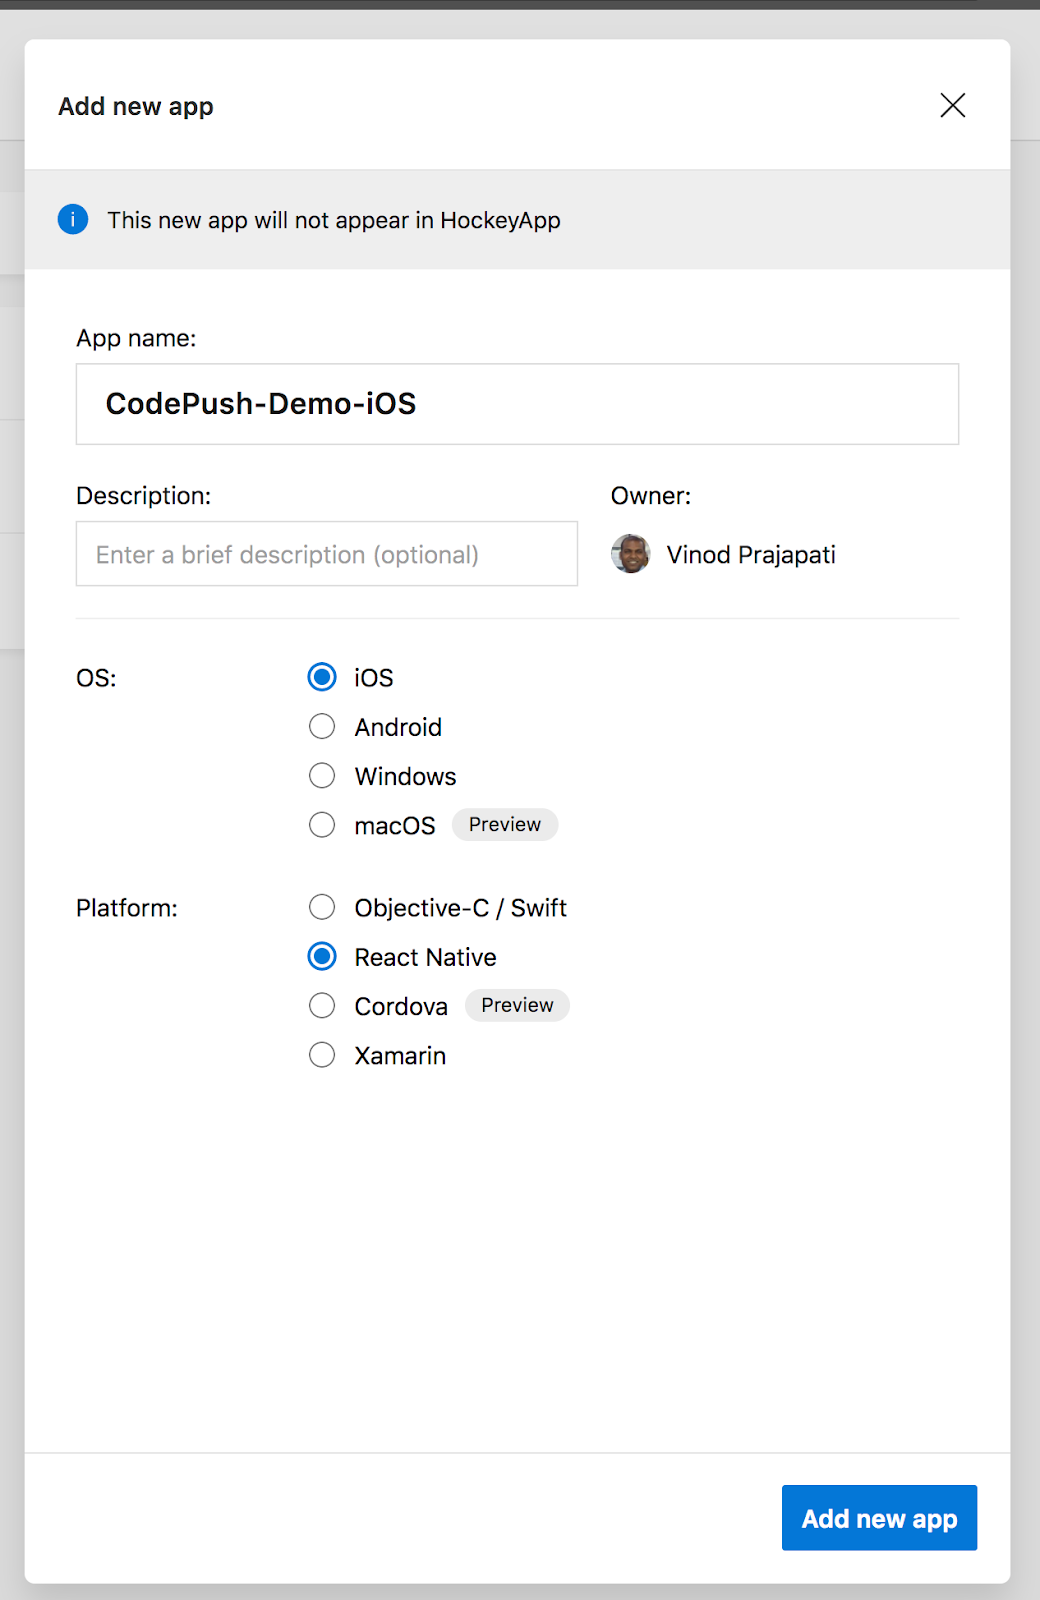Click the Vinod Prajapati owner name

(751, 555)
